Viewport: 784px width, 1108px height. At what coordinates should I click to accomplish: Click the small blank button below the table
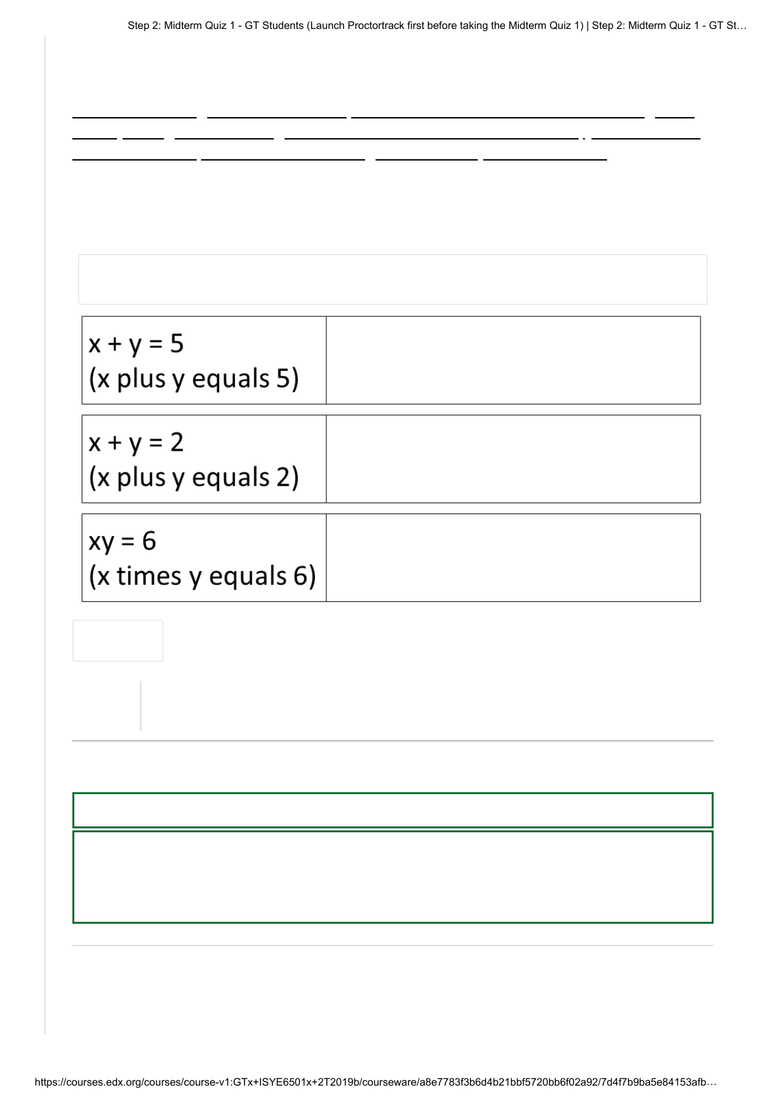coord(118,641)
